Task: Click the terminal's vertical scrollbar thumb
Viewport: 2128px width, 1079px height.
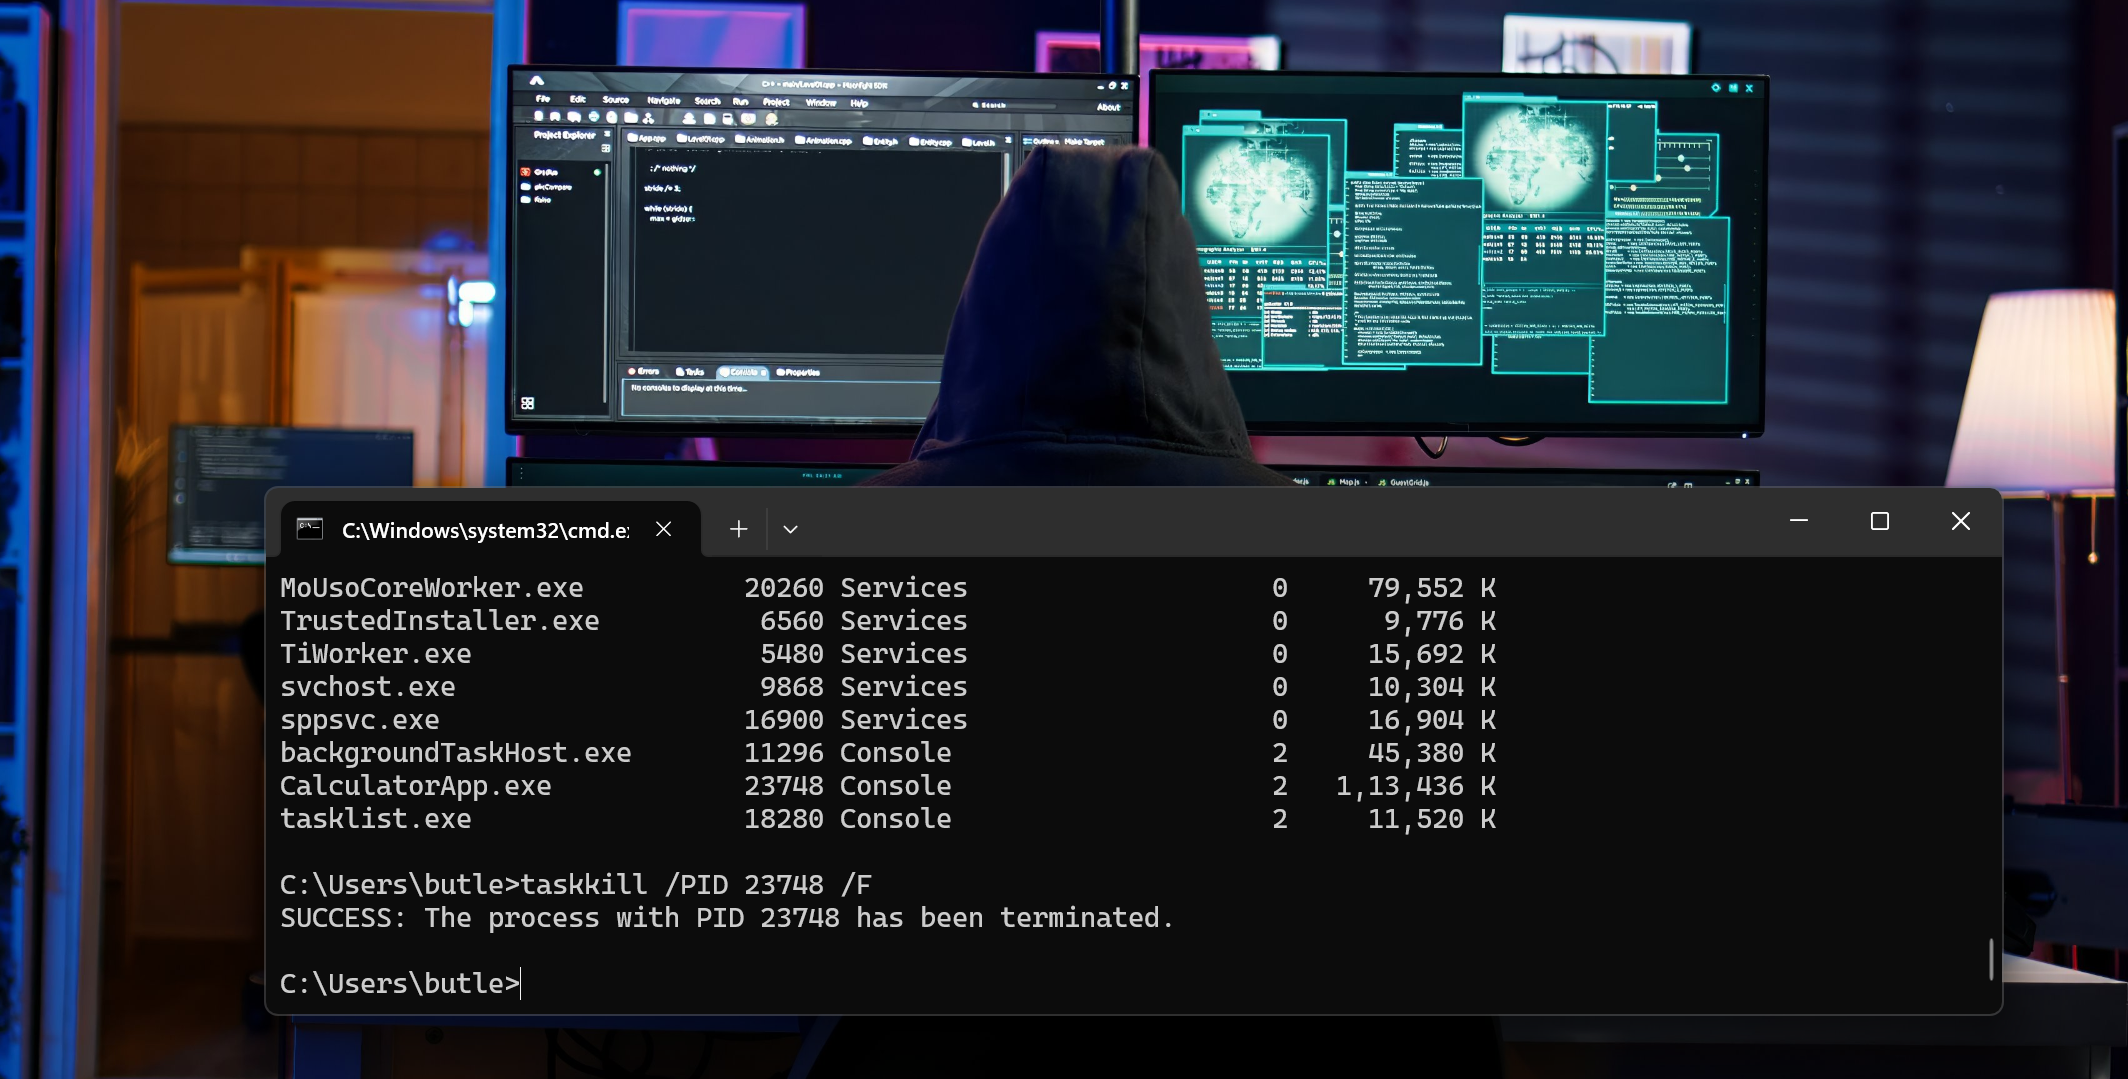Action: click(1990, 958)
